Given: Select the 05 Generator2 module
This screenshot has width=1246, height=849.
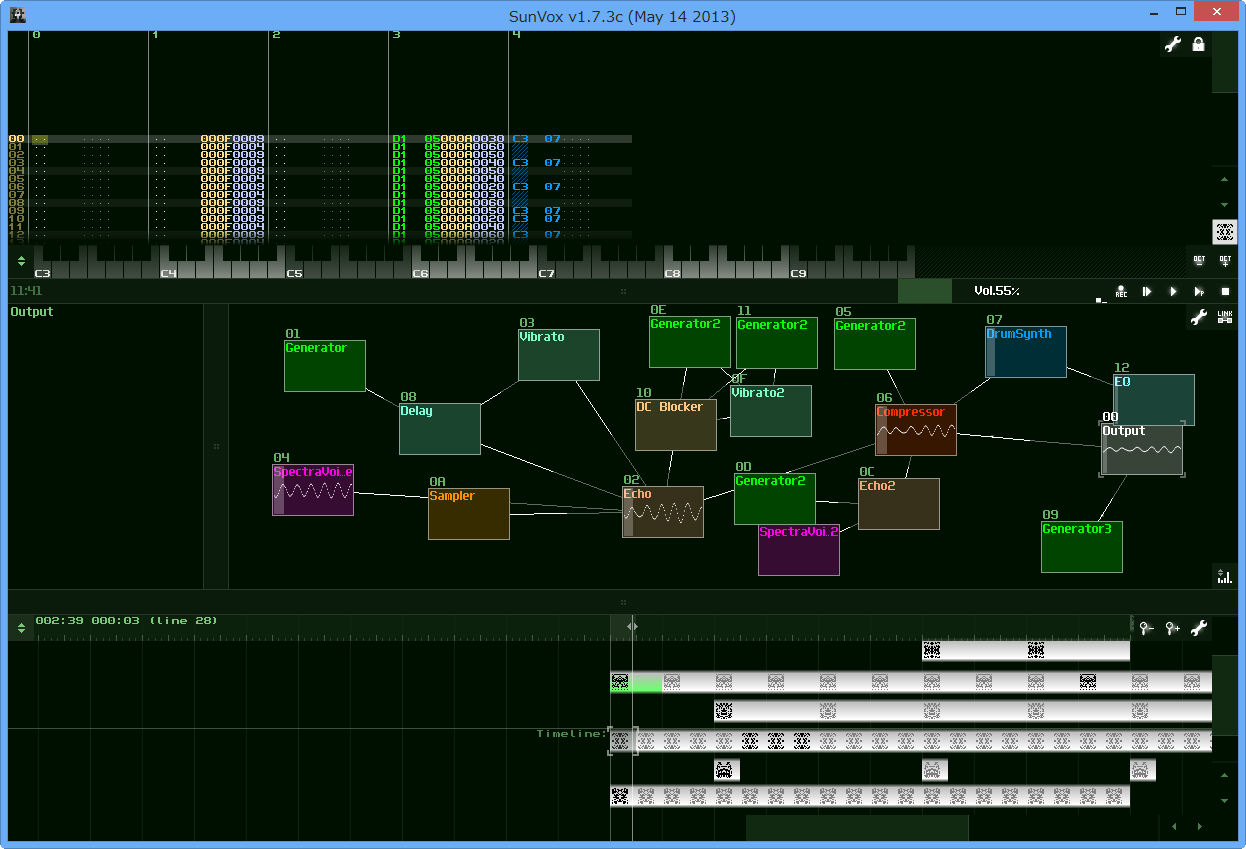Looking at the screenshot, I should click(x=875, y=344).
